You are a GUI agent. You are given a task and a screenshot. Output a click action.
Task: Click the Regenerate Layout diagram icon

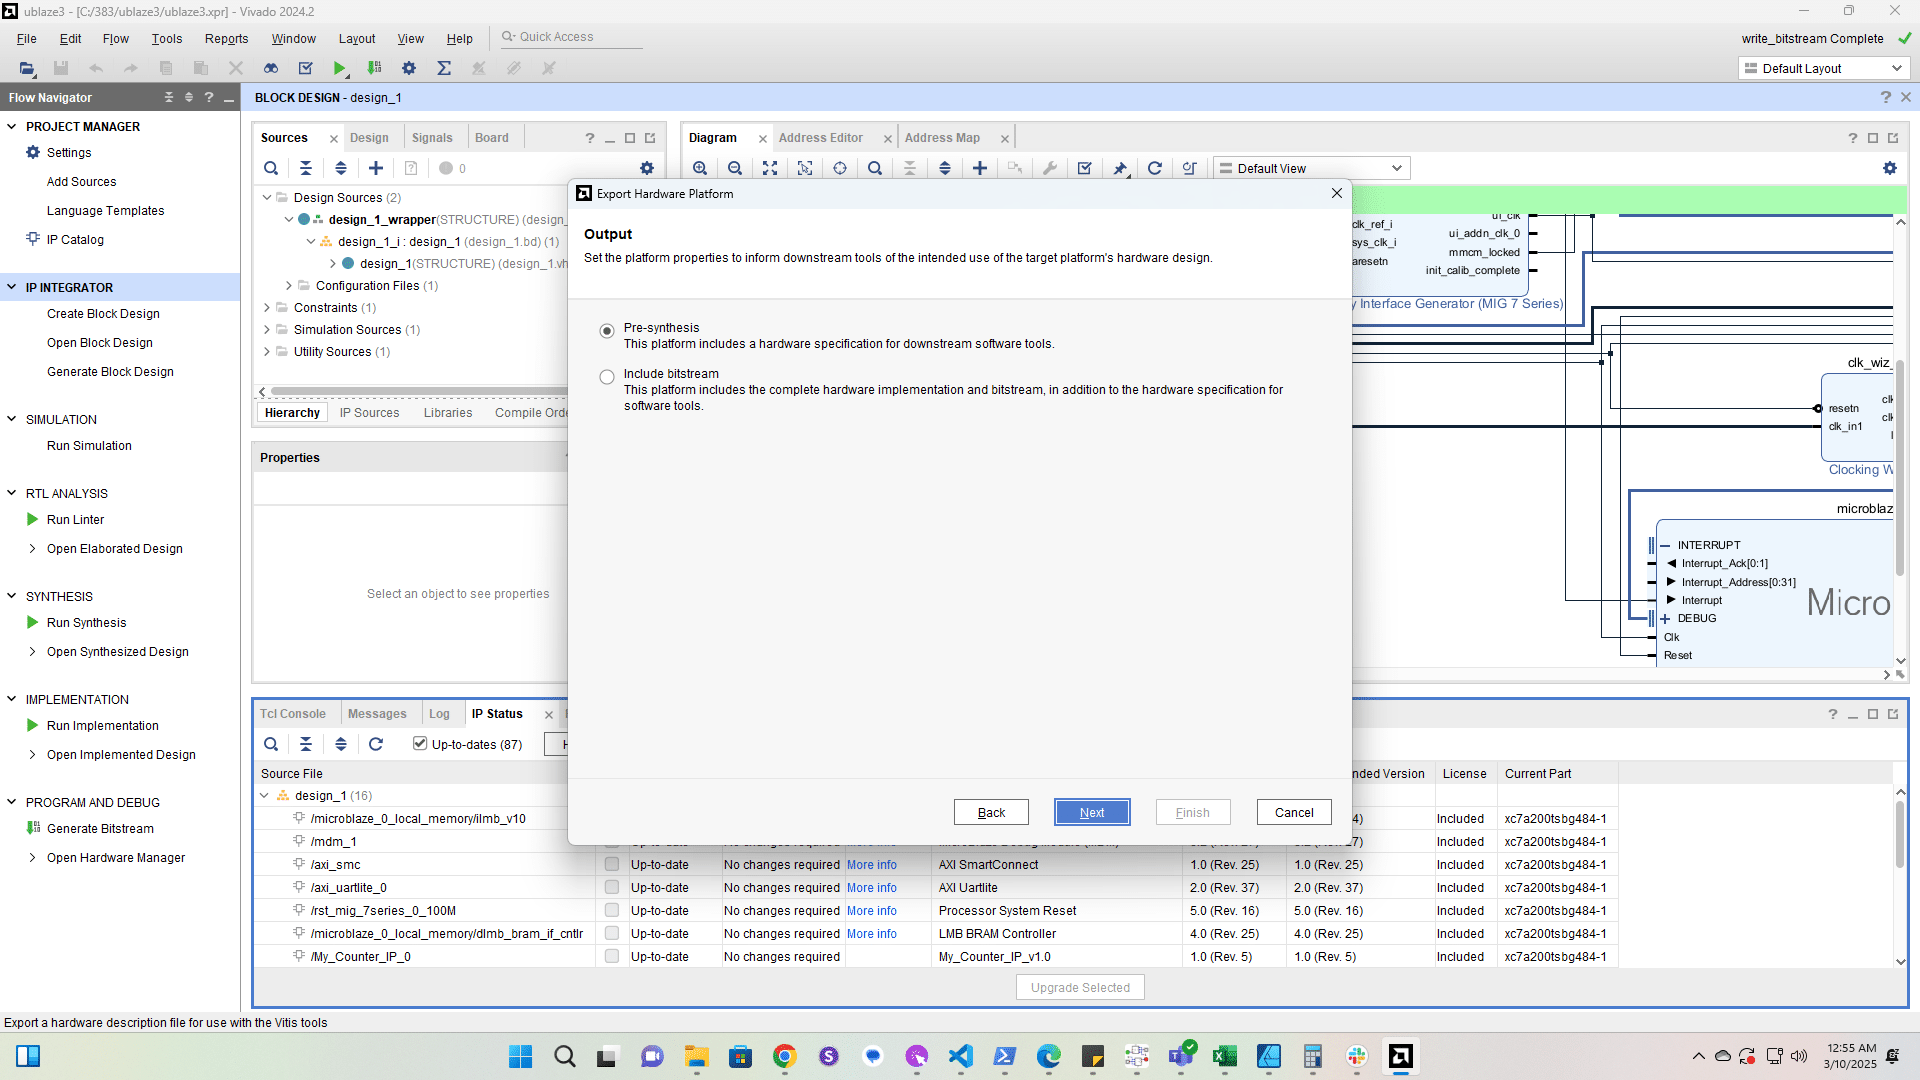1155,168
